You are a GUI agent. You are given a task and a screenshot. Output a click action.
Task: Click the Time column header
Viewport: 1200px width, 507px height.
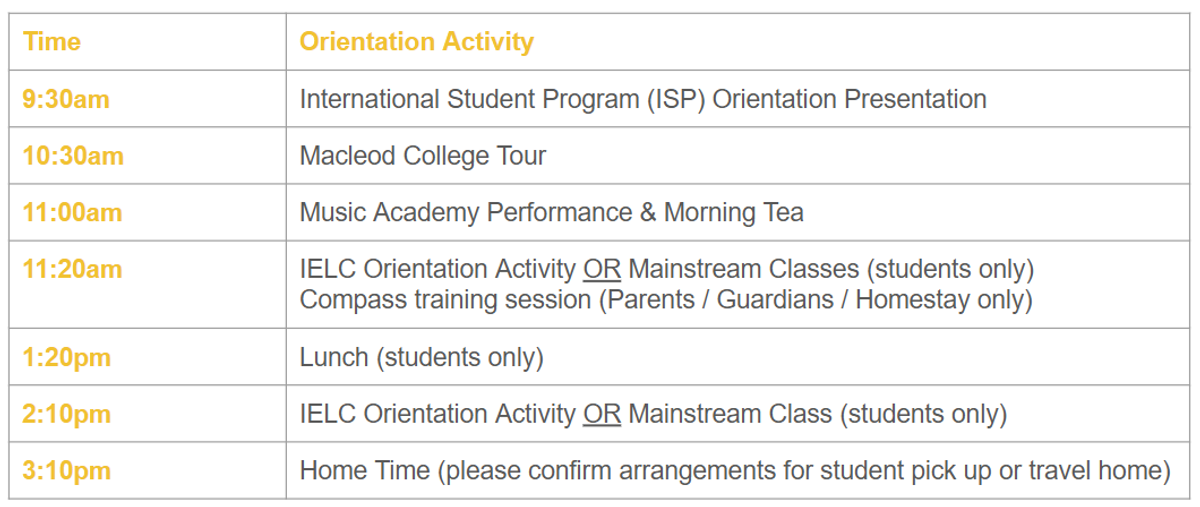pyautogui.click(x=52, y=42)
